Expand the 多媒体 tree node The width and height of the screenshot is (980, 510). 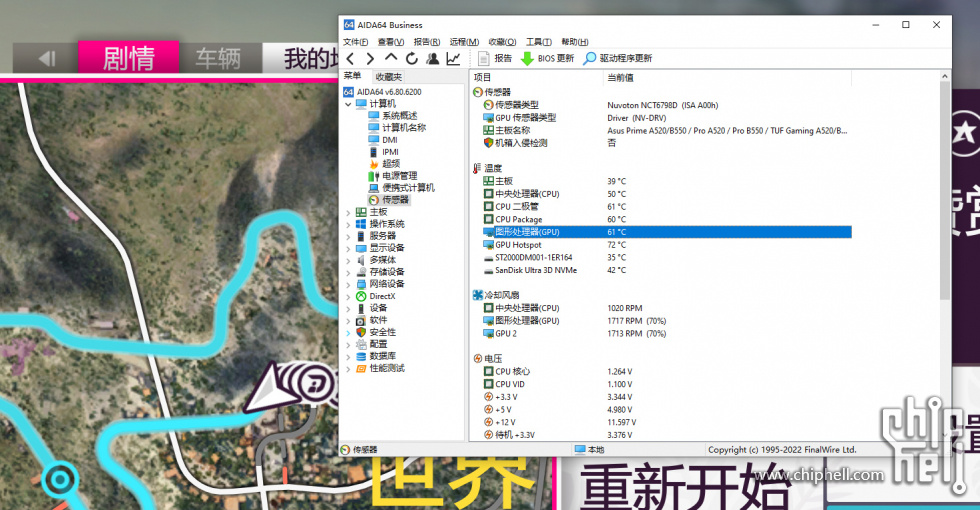(x=348, y=261)
